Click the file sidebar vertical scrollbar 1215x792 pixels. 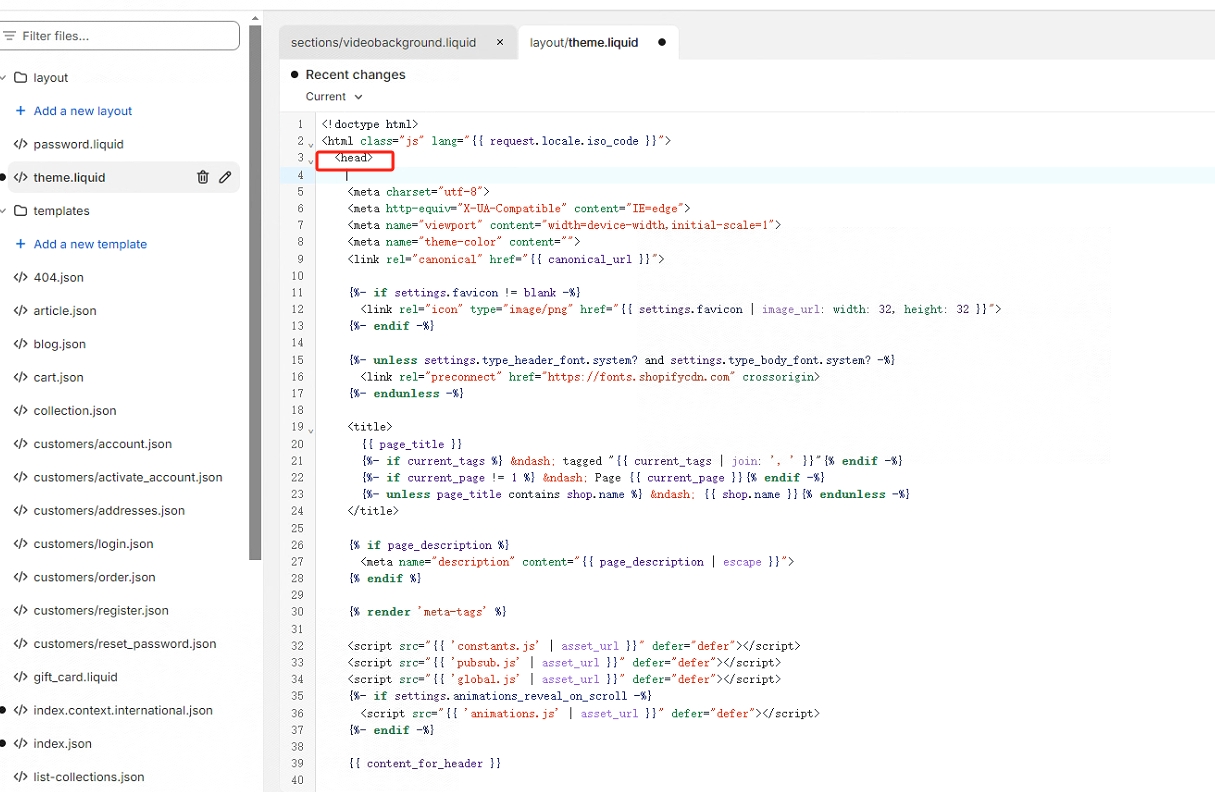point(256,292)
